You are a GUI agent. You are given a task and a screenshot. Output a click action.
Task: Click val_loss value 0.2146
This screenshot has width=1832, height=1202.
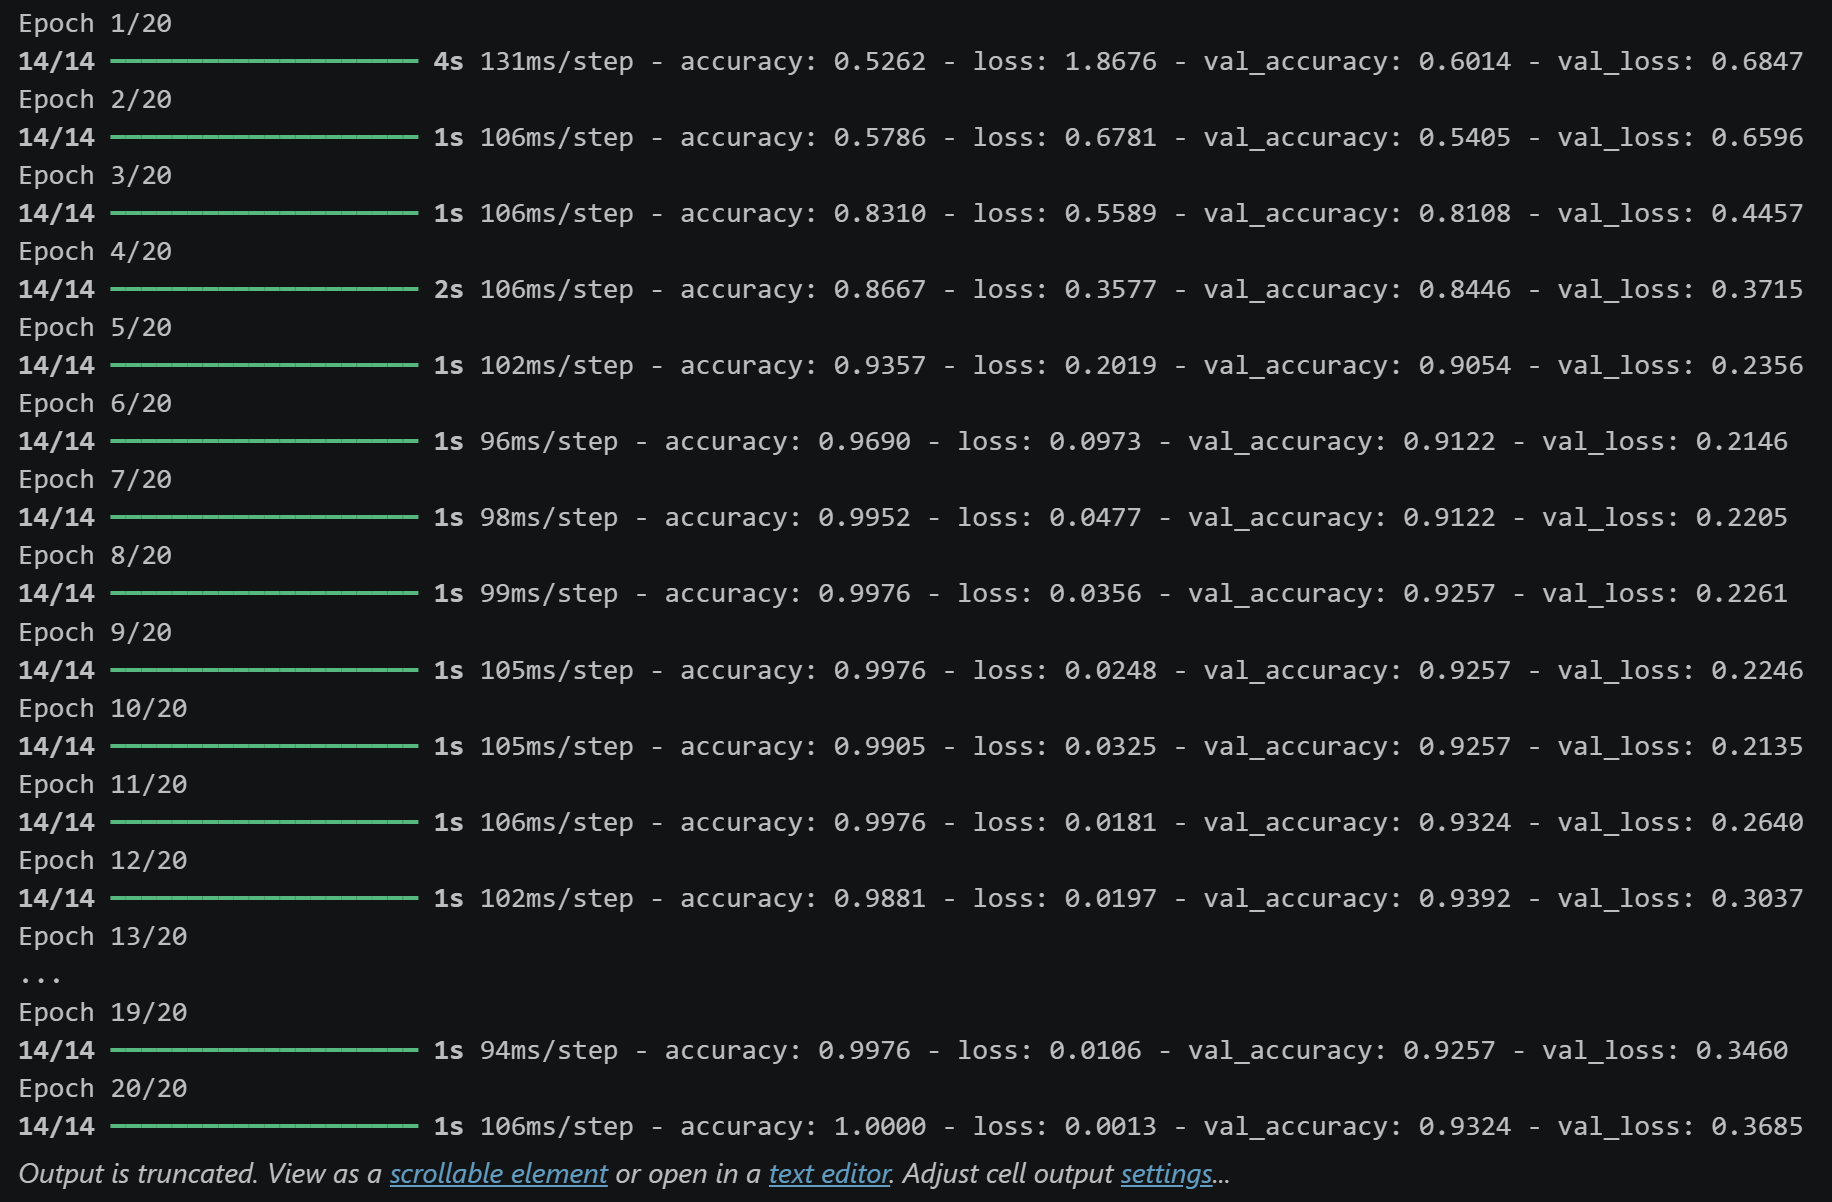[1742, 441]
